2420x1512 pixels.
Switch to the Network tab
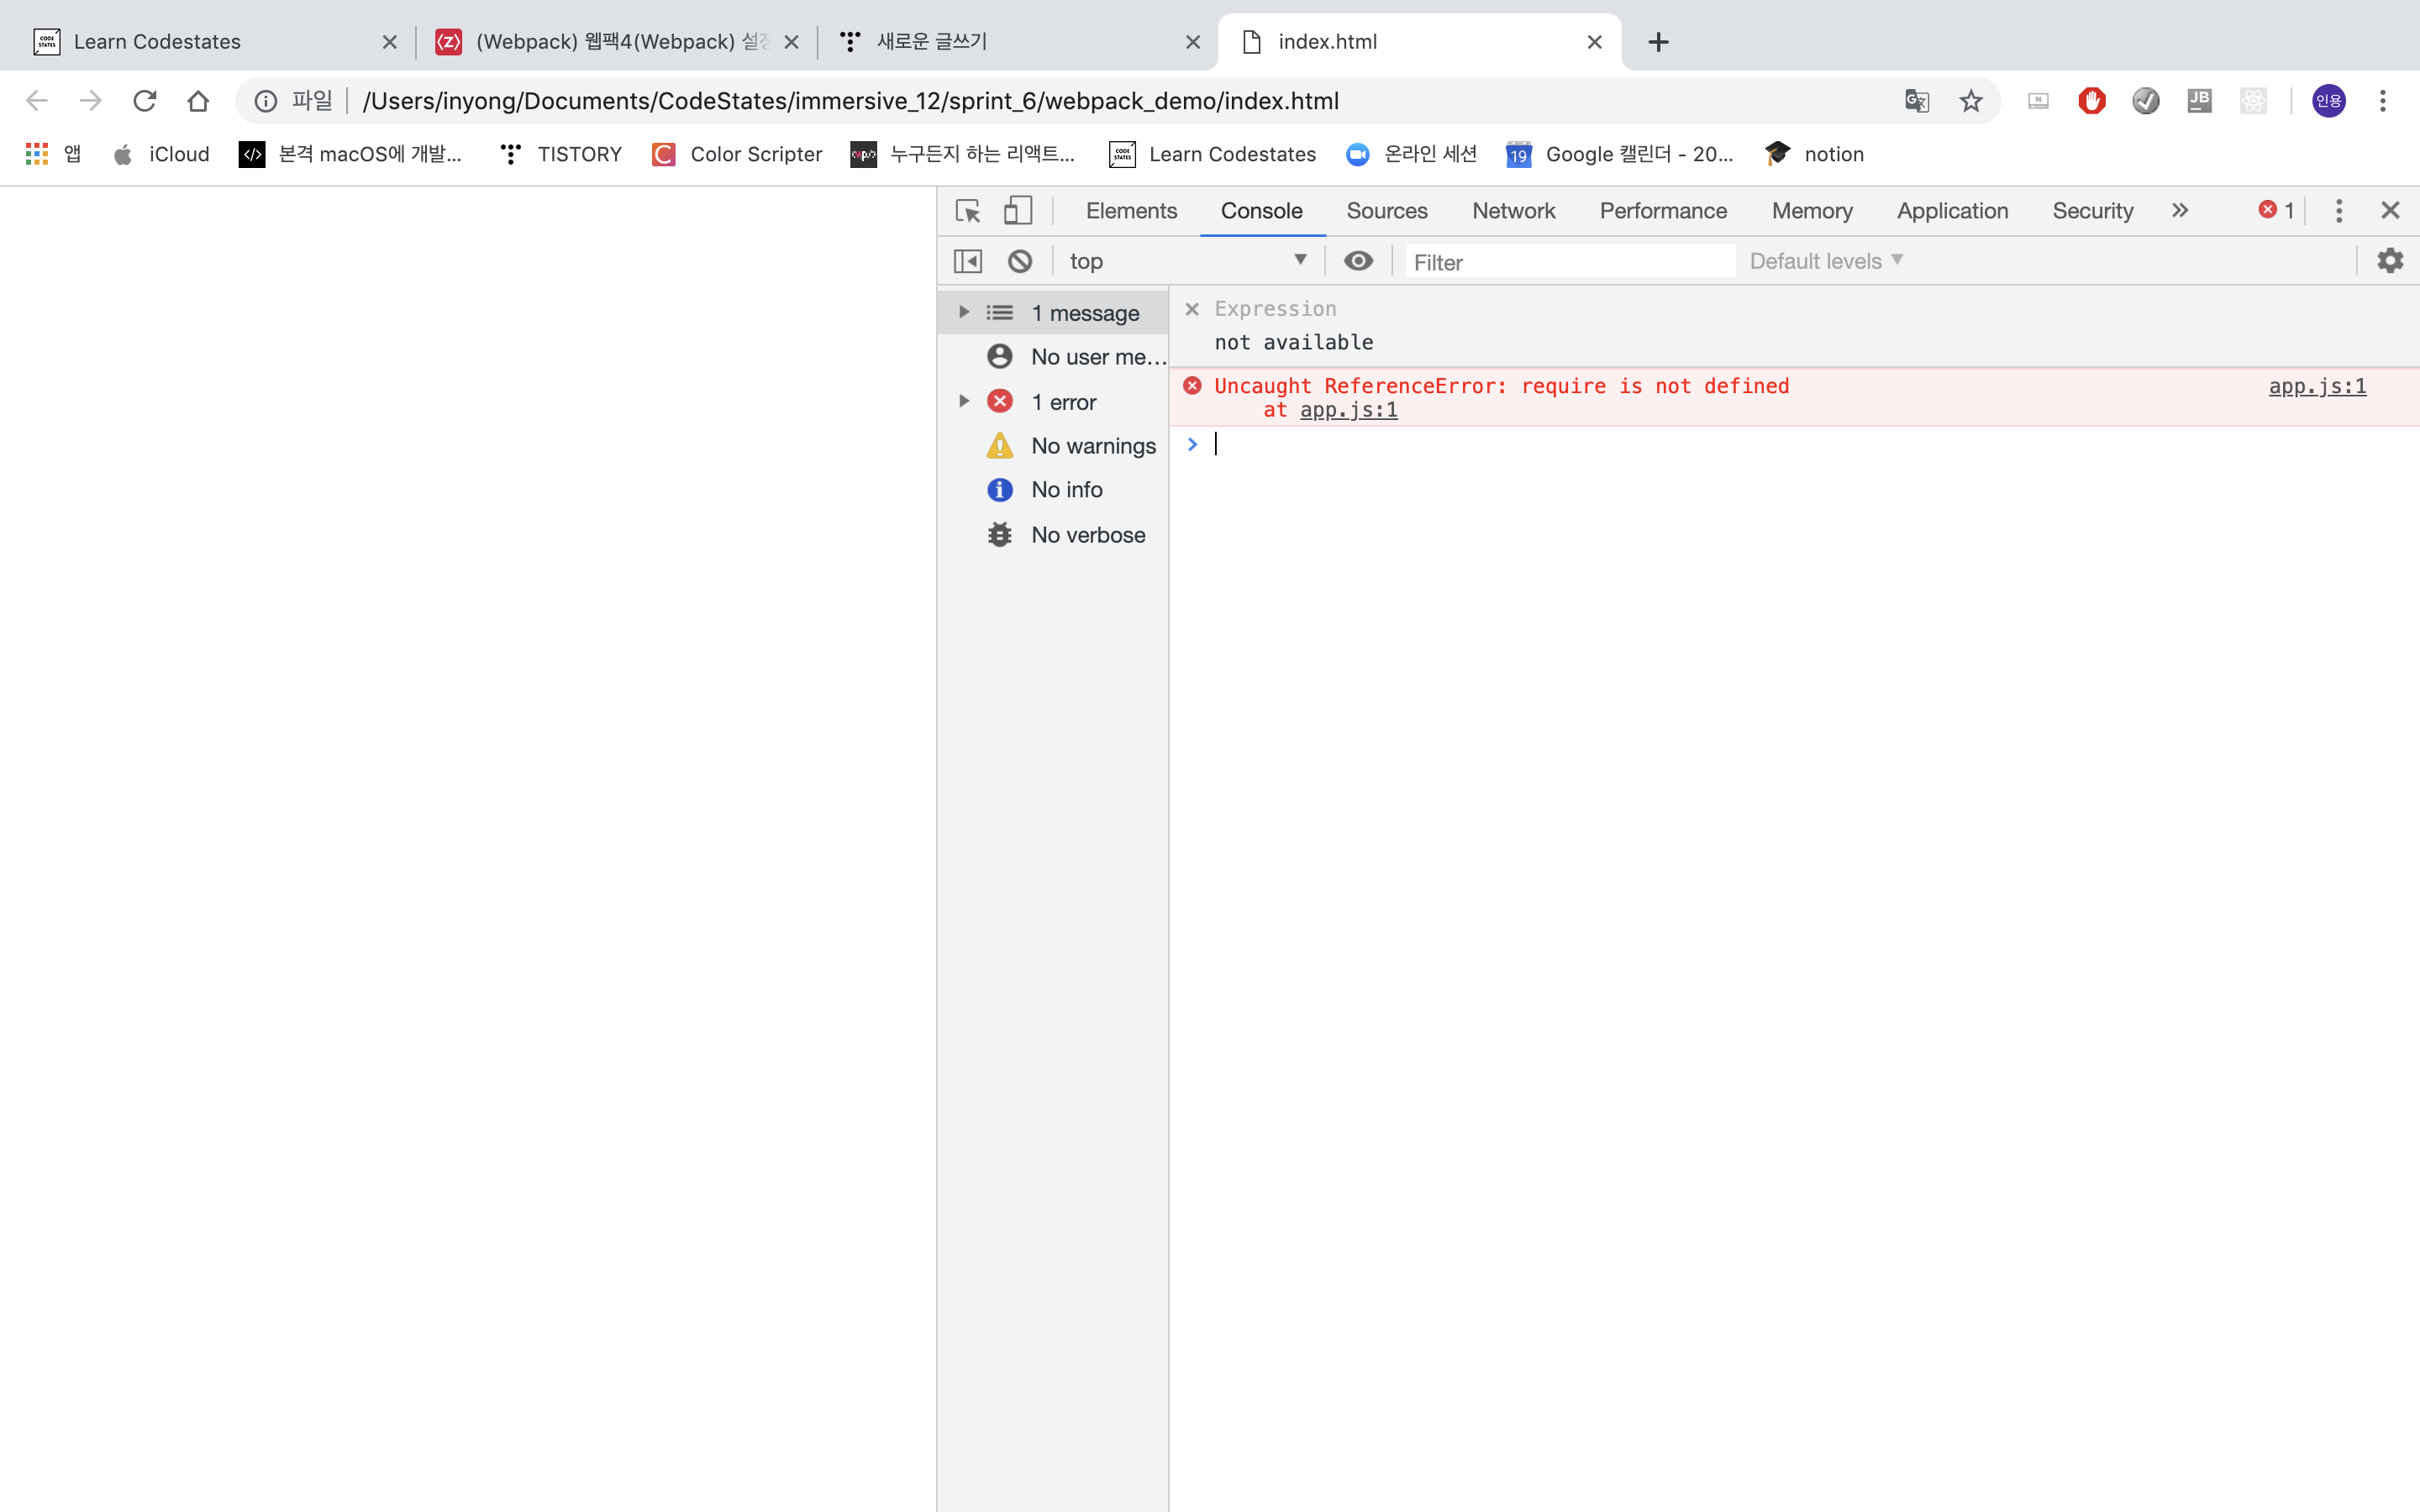tap(1513, 211)
